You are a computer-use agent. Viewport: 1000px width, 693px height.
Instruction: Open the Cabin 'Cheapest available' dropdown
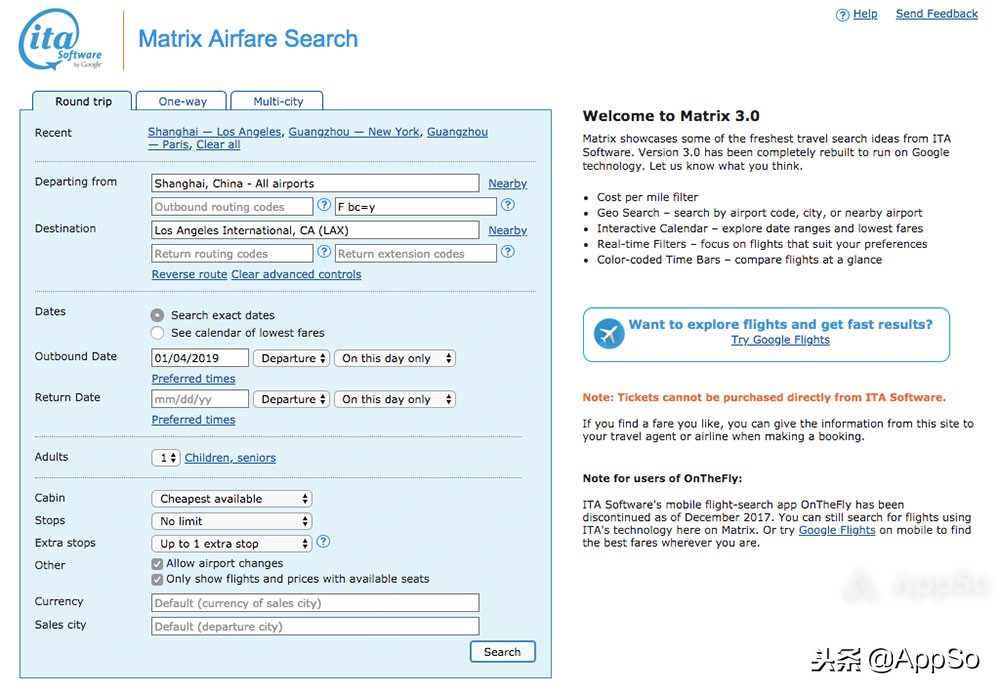pyautogui.click(x=232, y=499)
